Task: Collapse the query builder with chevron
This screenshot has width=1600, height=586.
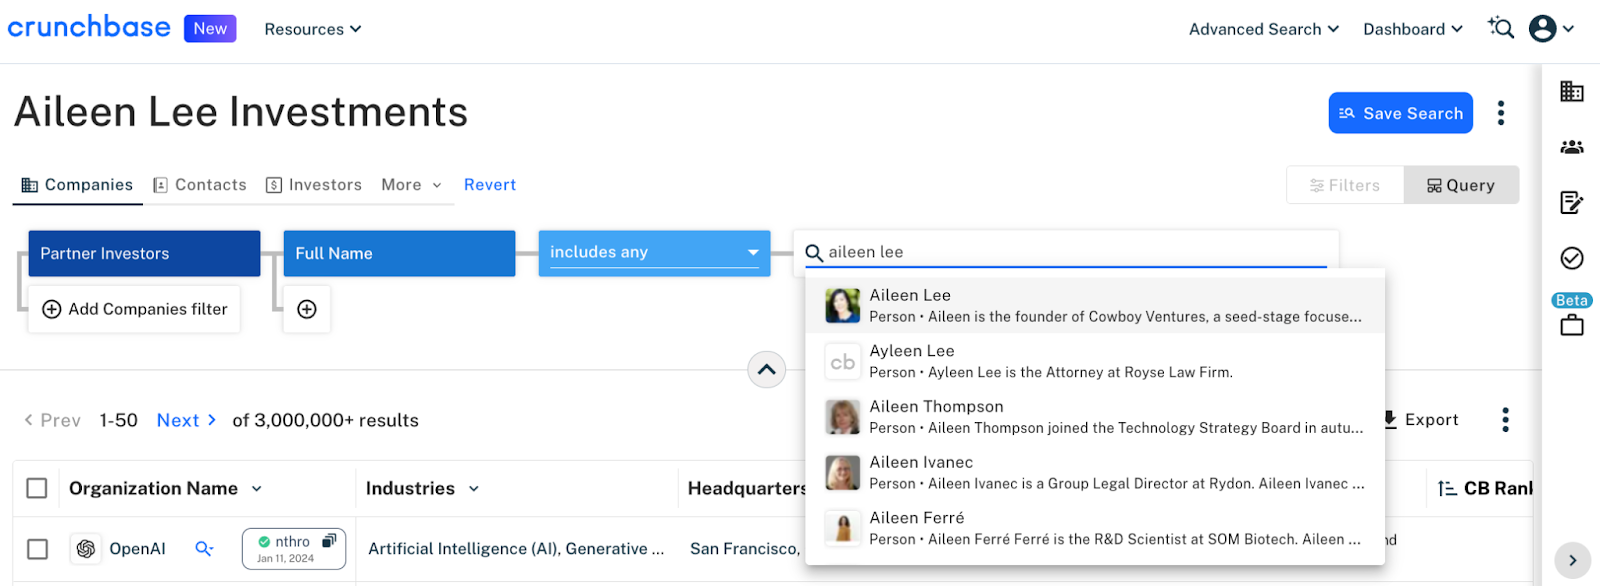Action: 766,370
